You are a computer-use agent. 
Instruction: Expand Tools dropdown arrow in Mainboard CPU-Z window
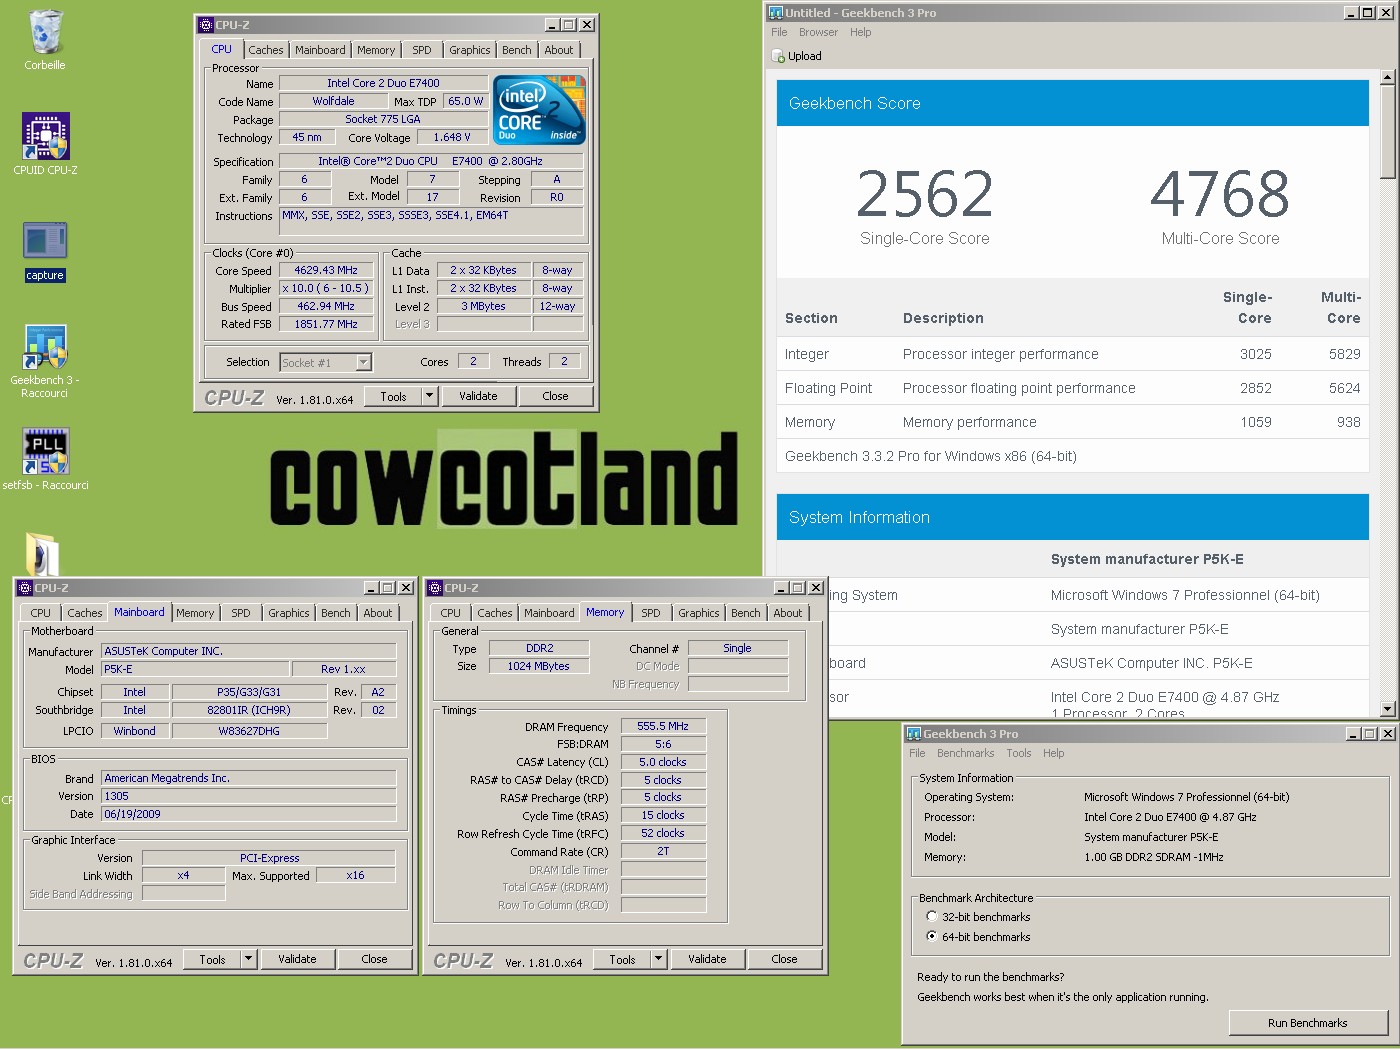tap(249, 959)
